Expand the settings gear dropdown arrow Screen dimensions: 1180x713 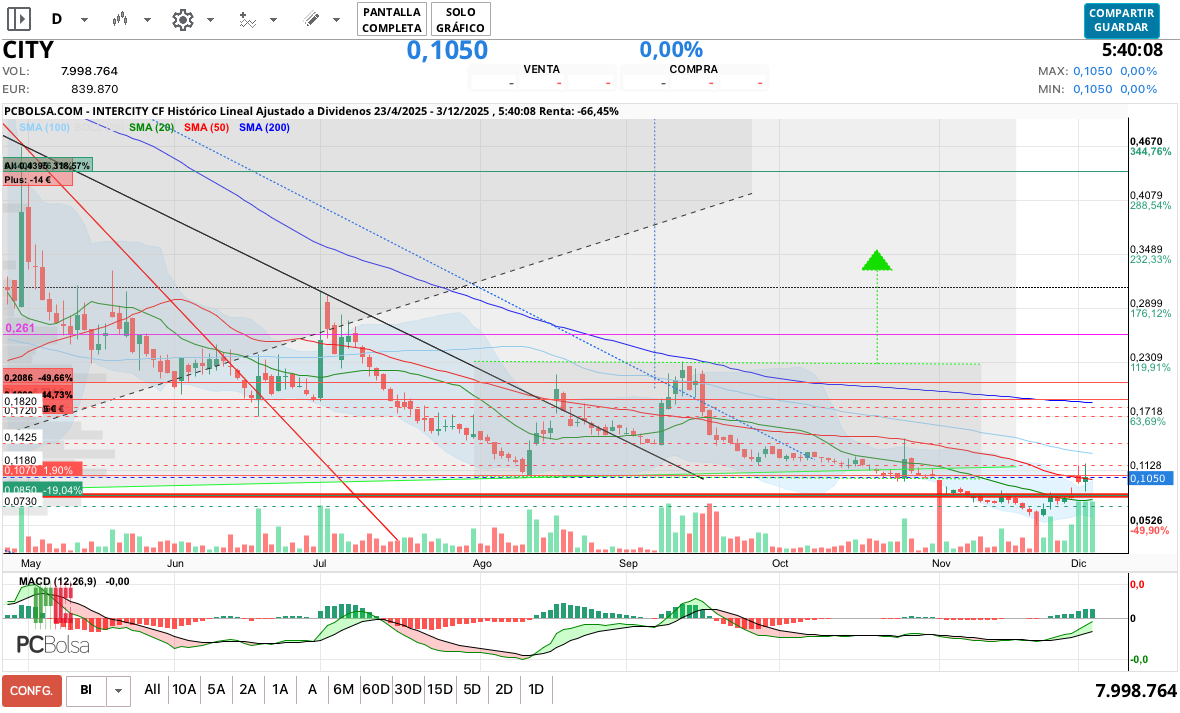(210, 20)
